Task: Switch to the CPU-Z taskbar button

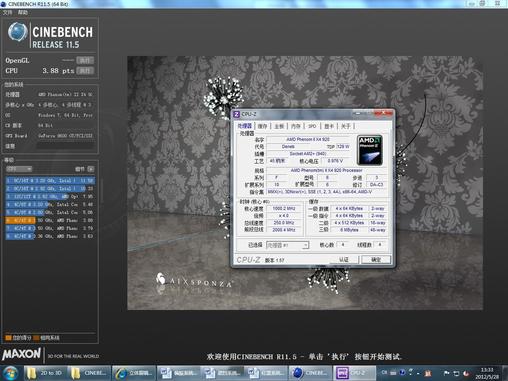Action: click(x=354, y=373)
